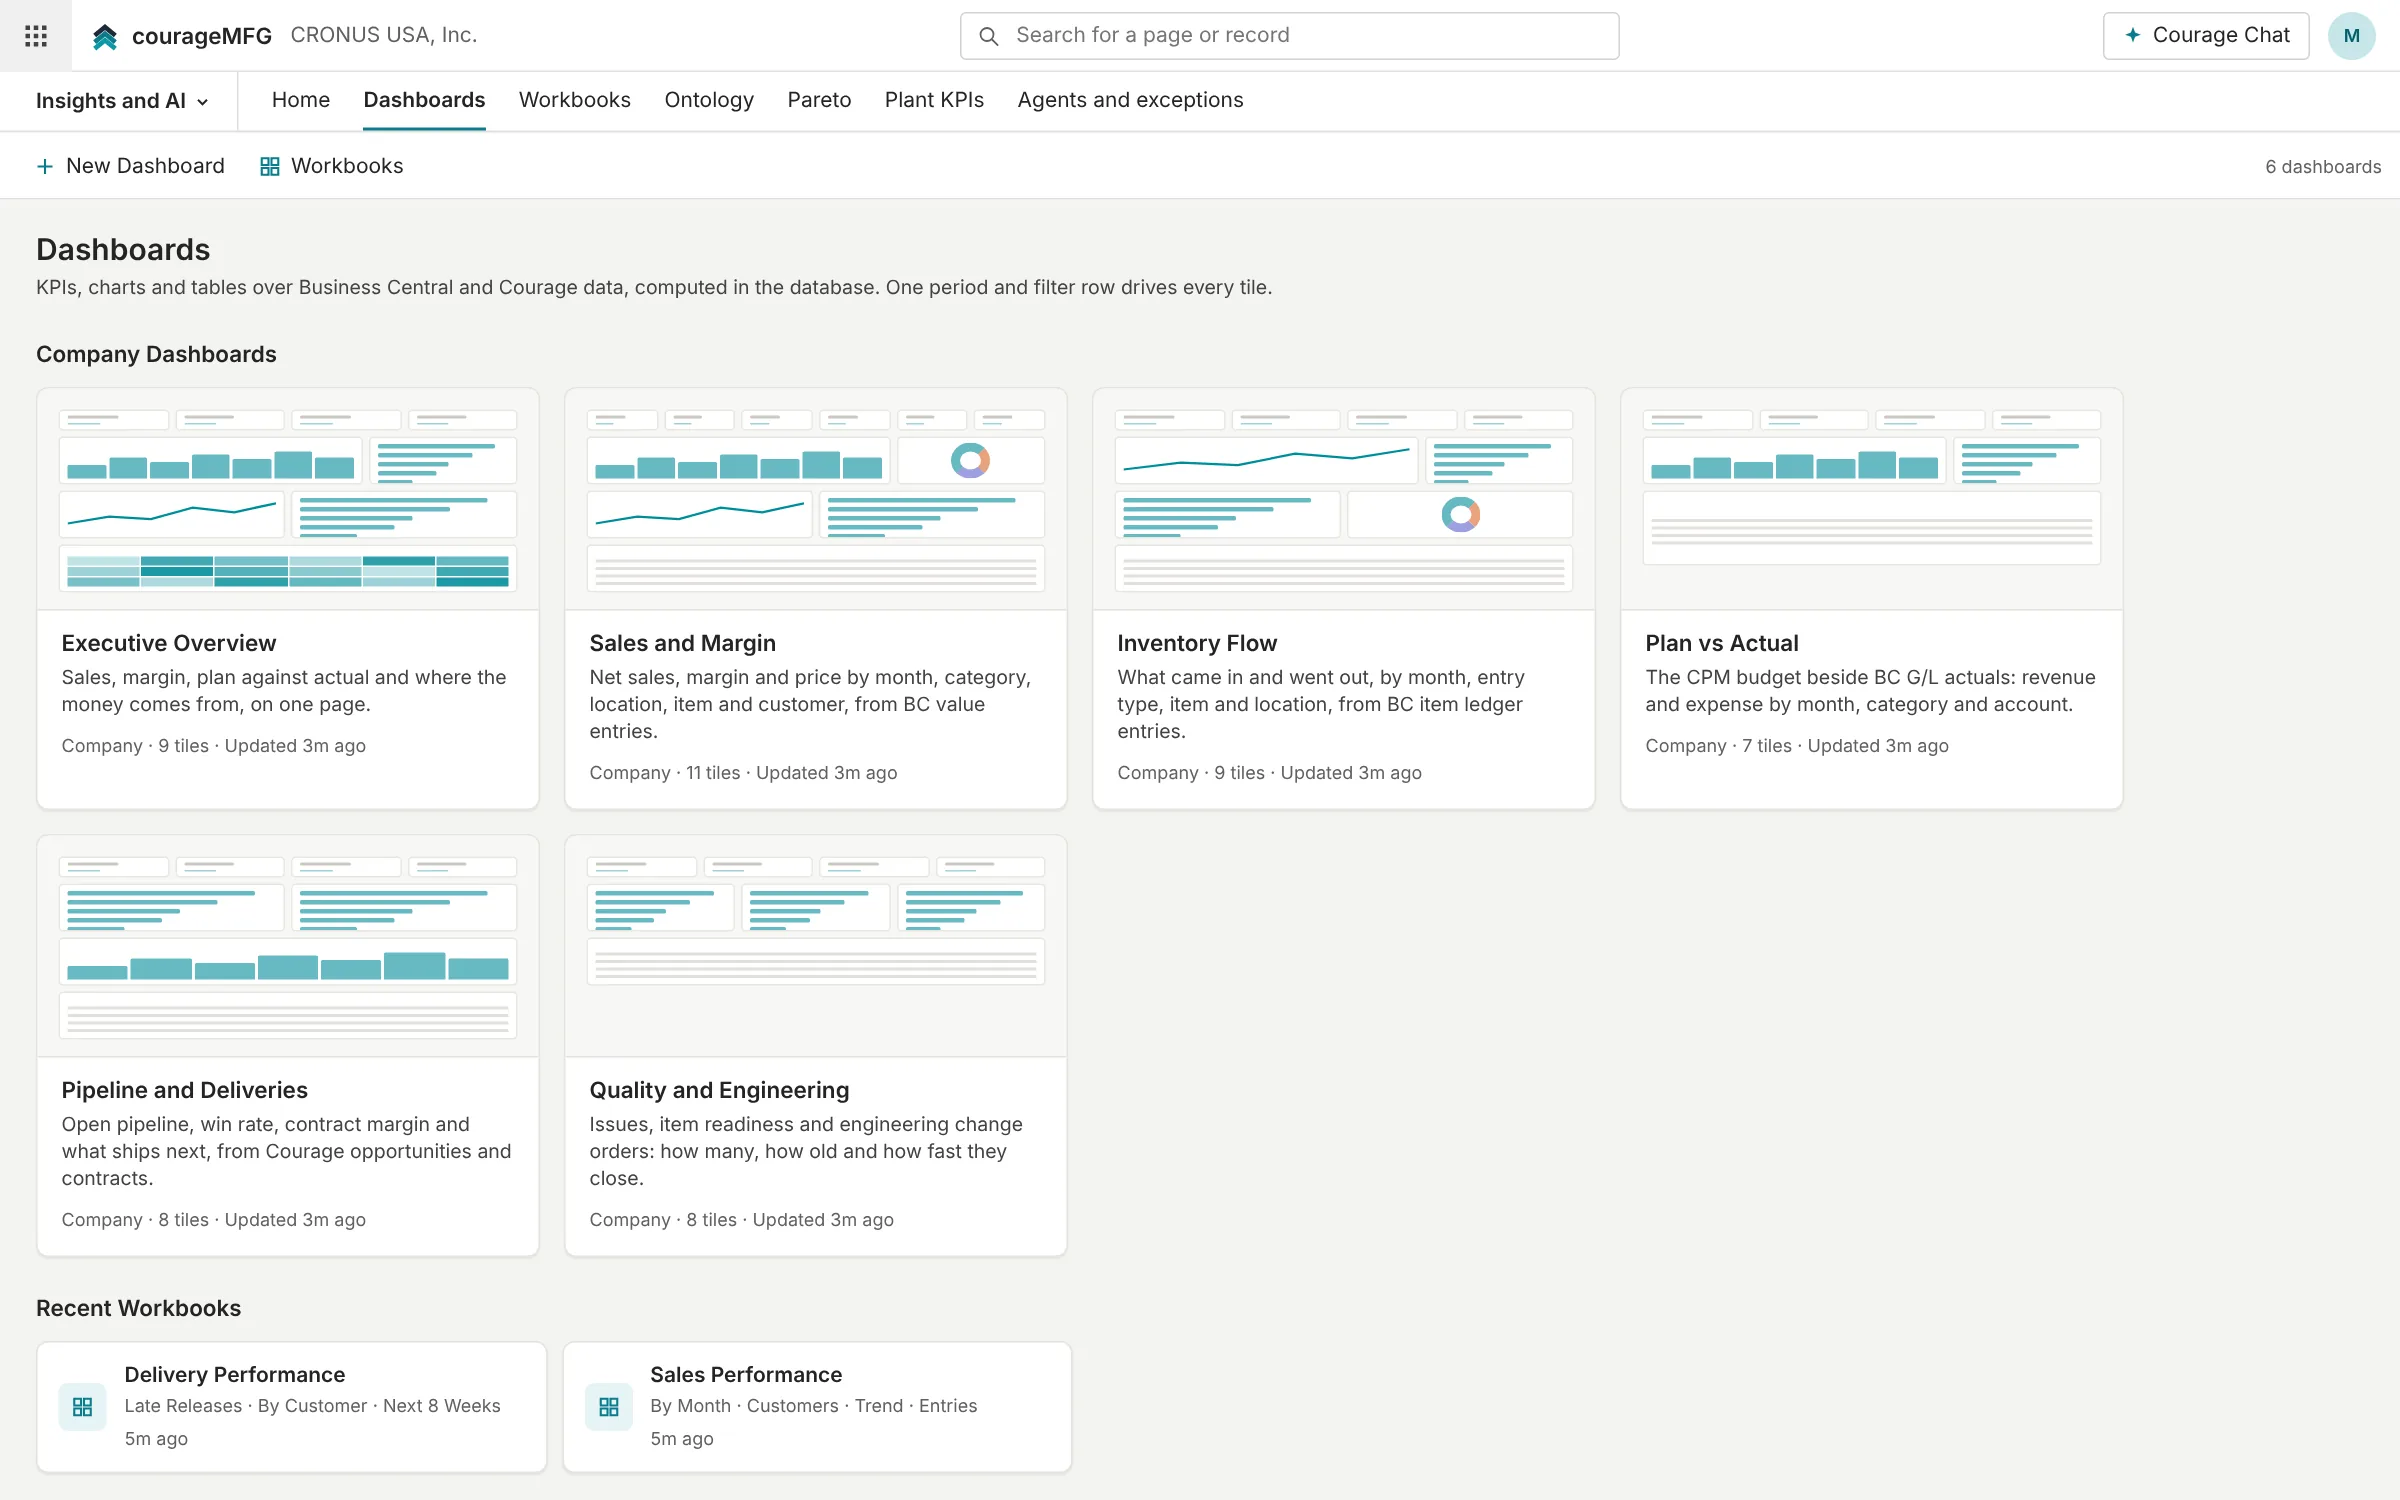
Task: Click 'Company · 7 tiles · Updated 3m ago'
Action: (x=1797, y=746)
